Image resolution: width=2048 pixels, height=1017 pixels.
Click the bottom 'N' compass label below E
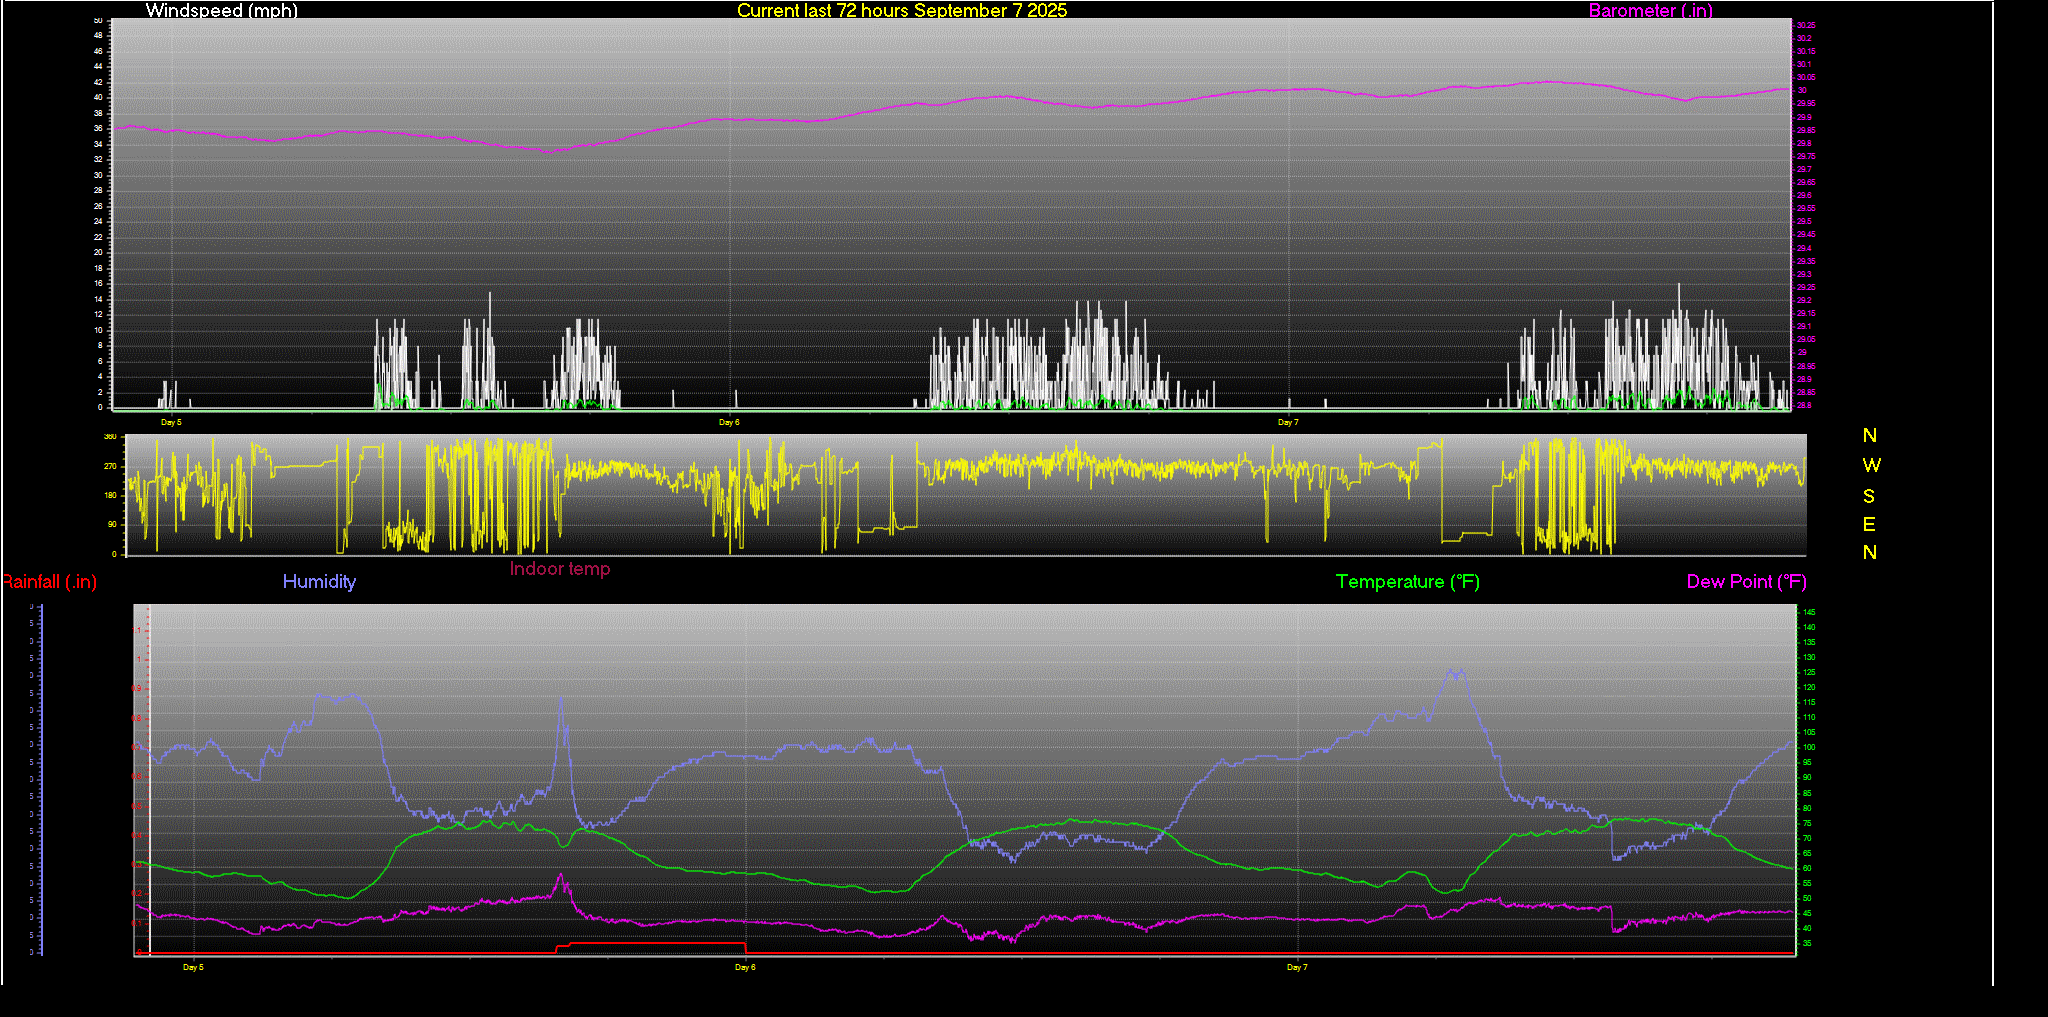[1870, 552]
